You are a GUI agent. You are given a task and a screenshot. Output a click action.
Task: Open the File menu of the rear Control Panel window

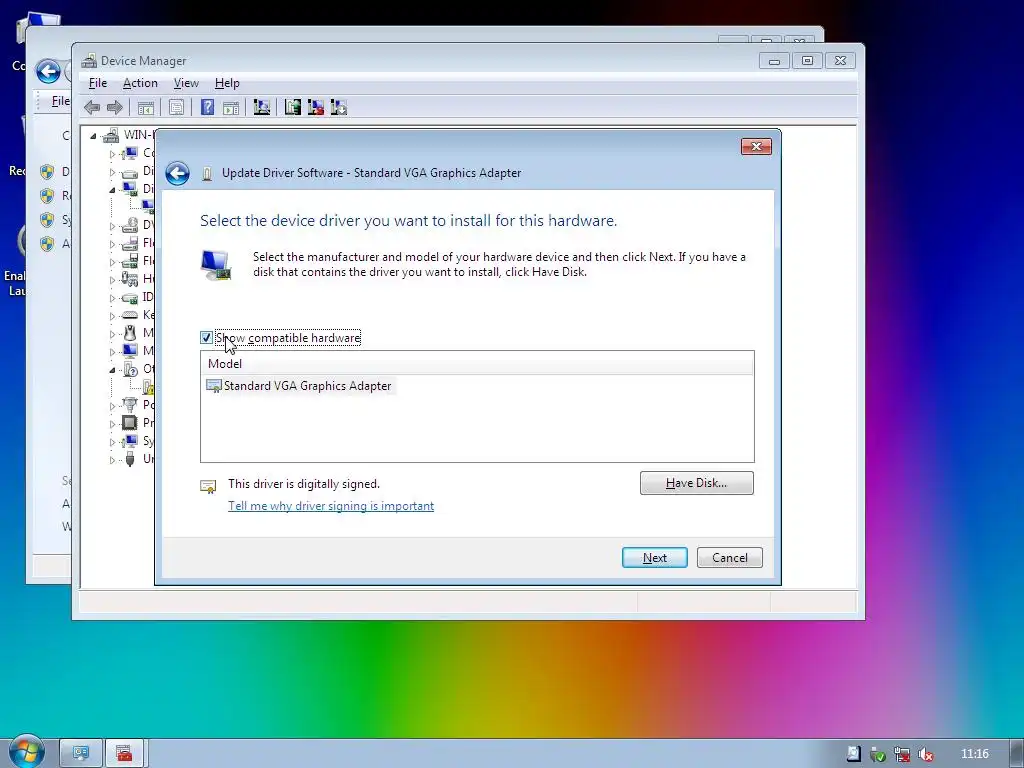(x=60, y=101)
